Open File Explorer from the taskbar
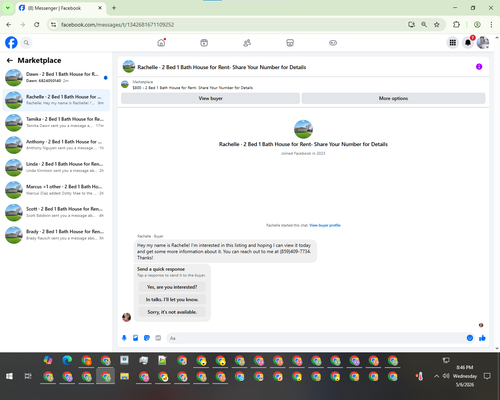This screenshot has width=500, height=400. pyautogui.click(x=125, y=377)
